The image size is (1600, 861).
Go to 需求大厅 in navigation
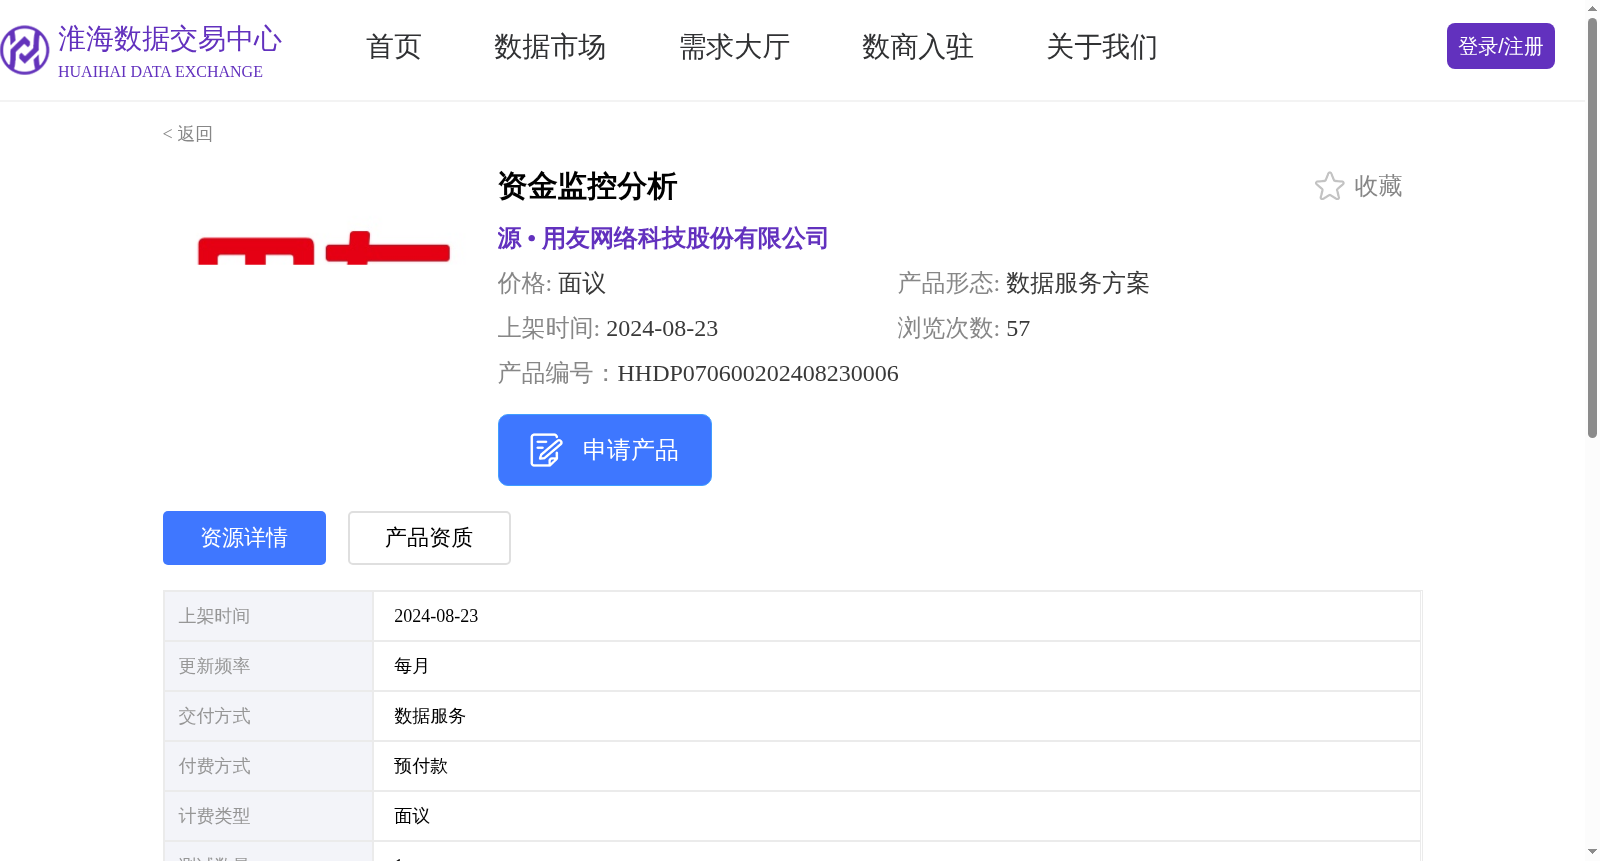point(734,46)
